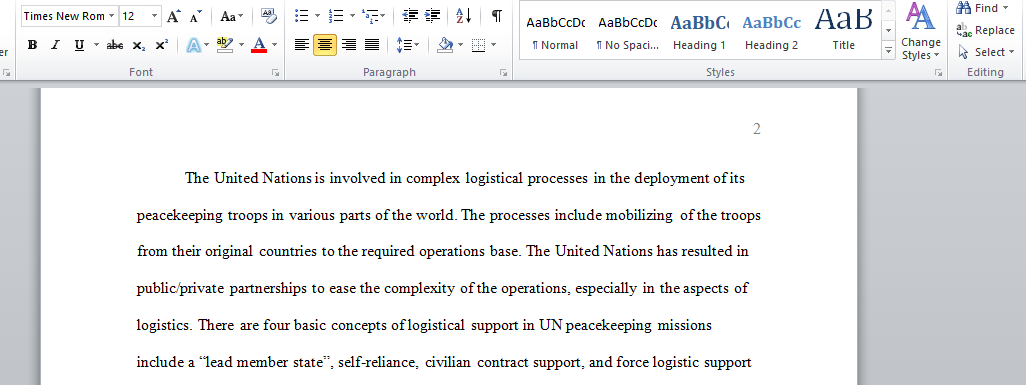Open the Times New Roman font name dropdown
Image resolution: width=1026 pixels, height=385 pixels.
click(x=111, y=16)
